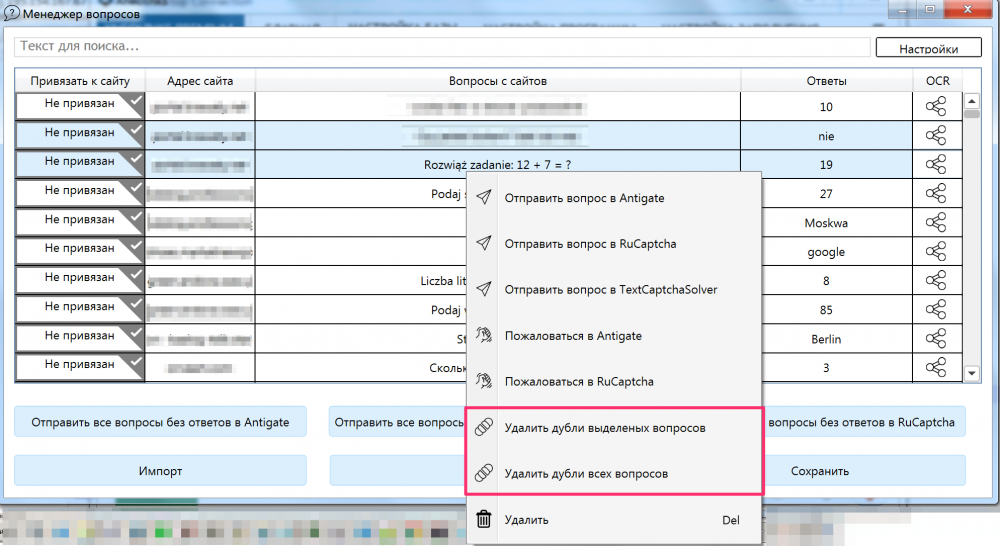This screenshot has width=1000, height=546.
Task: Toggle Не привязан in Moskwa row
Action: 79,222
